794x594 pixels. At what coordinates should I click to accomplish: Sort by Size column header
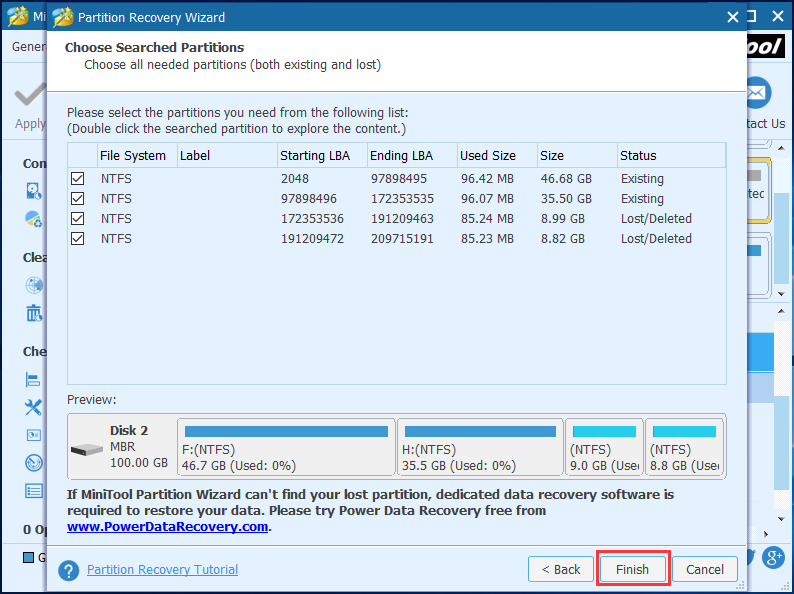tap(577, 155)
